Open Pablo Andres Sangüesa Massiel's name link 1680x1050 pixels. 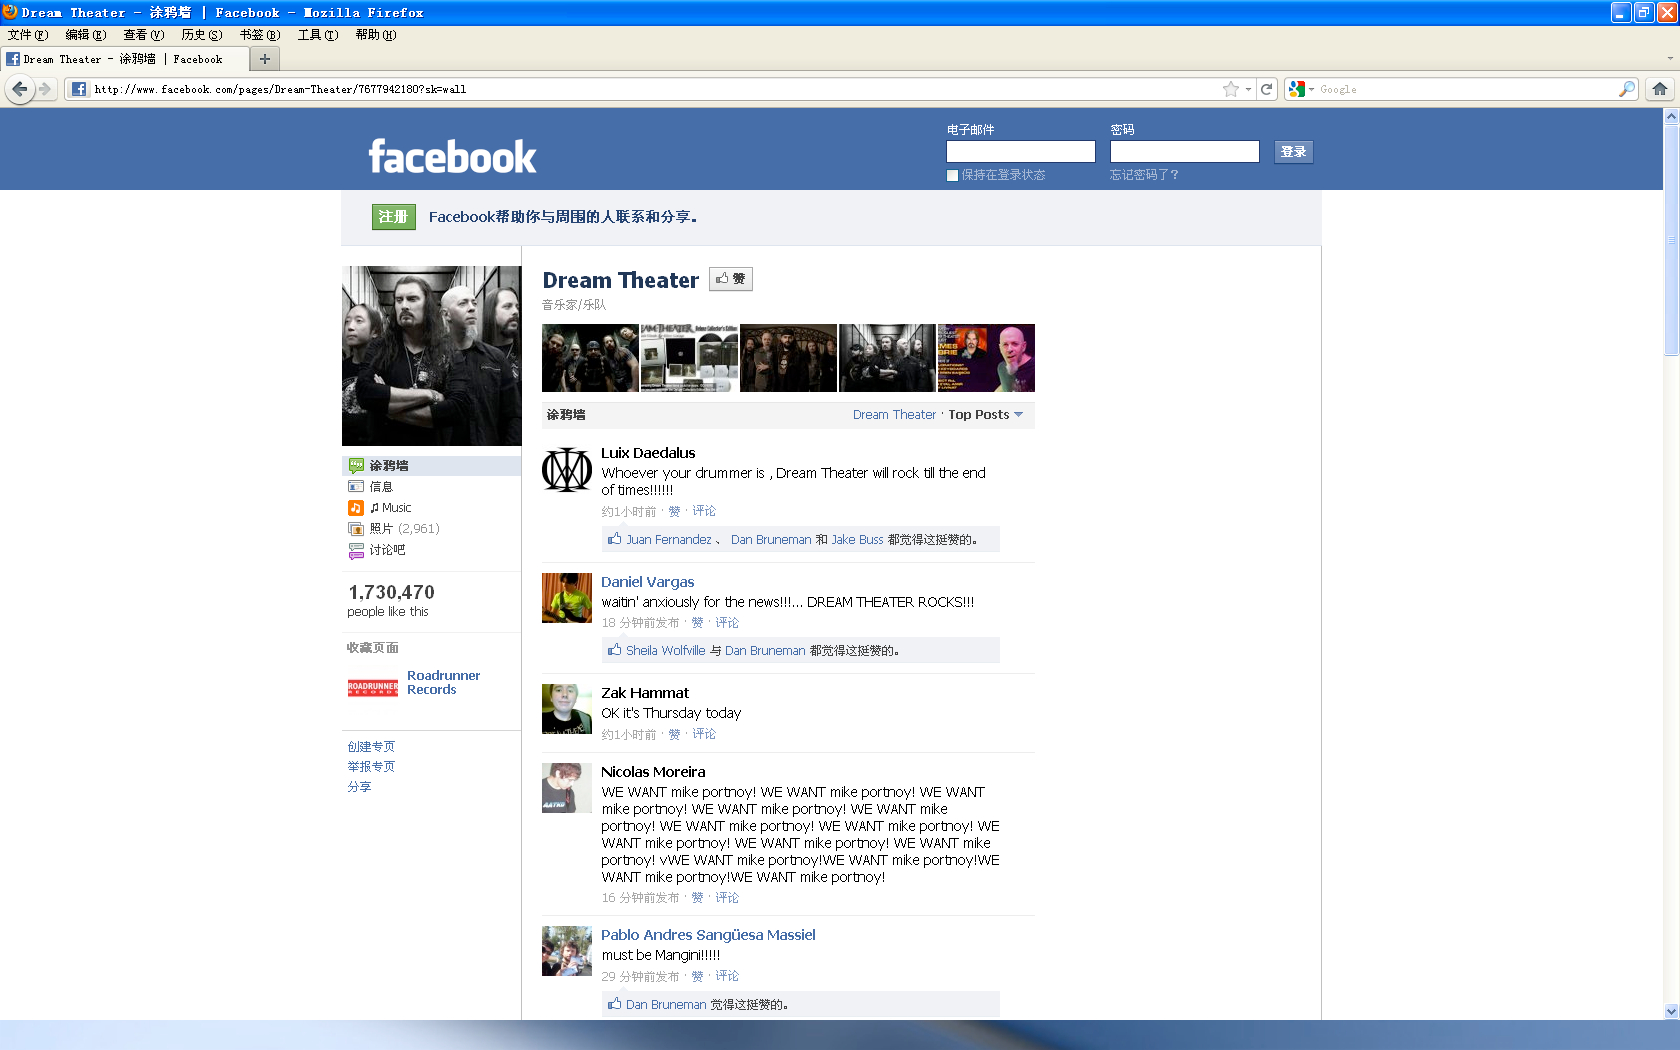[x=708, y=935]
